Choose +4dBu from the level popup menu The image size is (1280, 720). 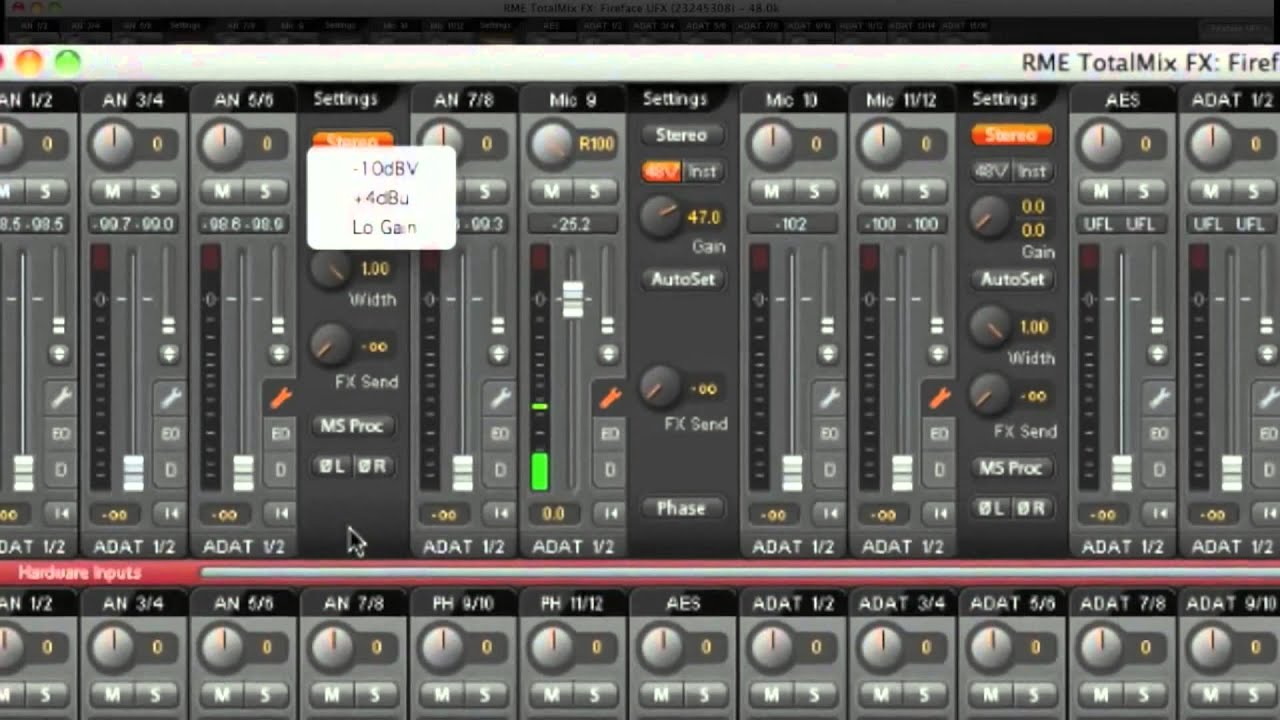382,198
